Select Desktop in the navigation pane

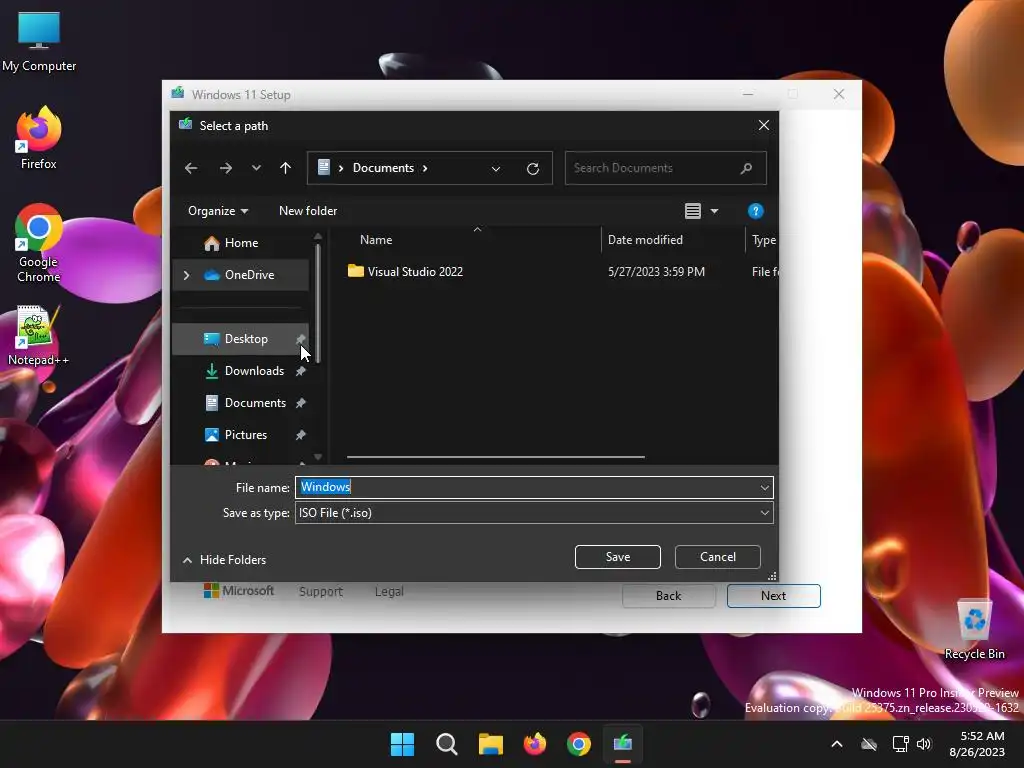(246, 339)
